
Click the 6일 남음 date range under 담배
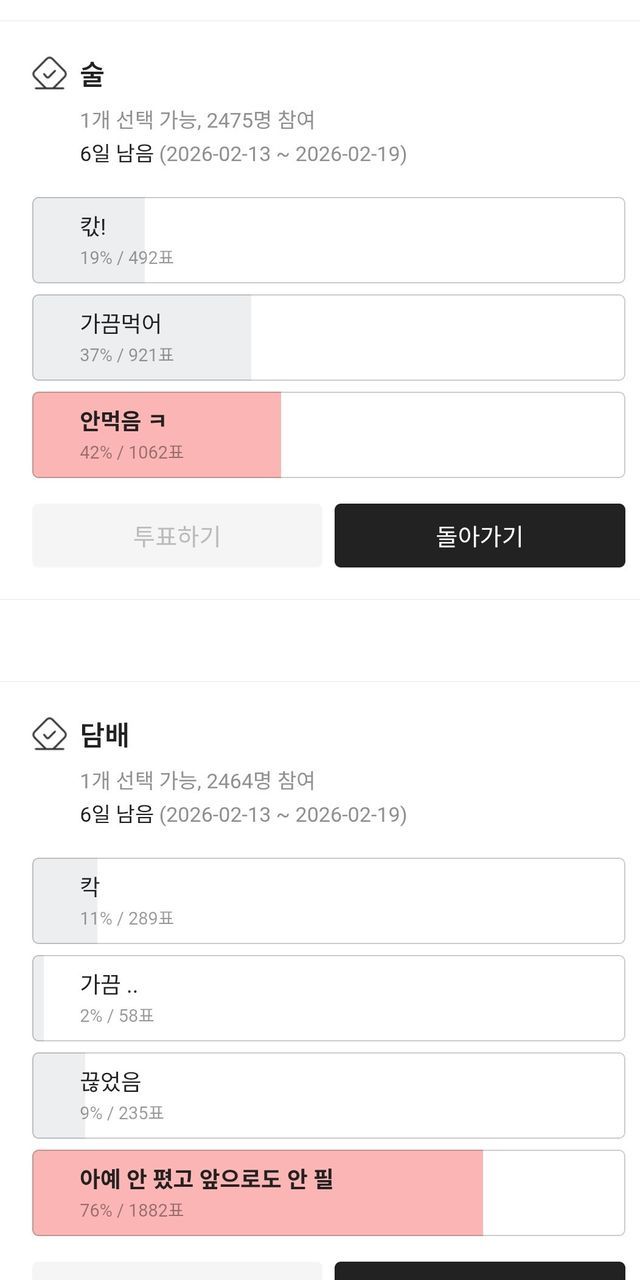[243, 815]
